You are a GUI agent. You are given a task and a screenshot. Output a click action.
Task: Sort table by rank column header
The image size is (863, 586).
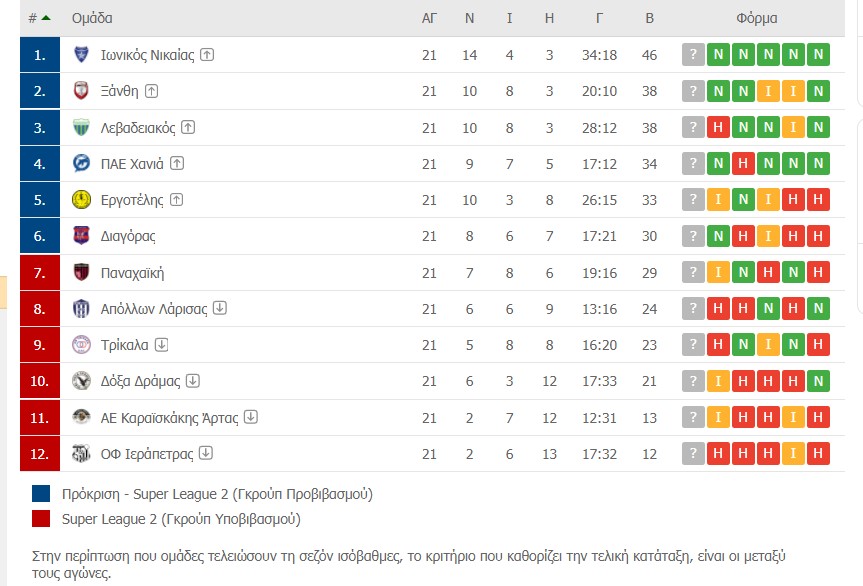pos(39,18)
